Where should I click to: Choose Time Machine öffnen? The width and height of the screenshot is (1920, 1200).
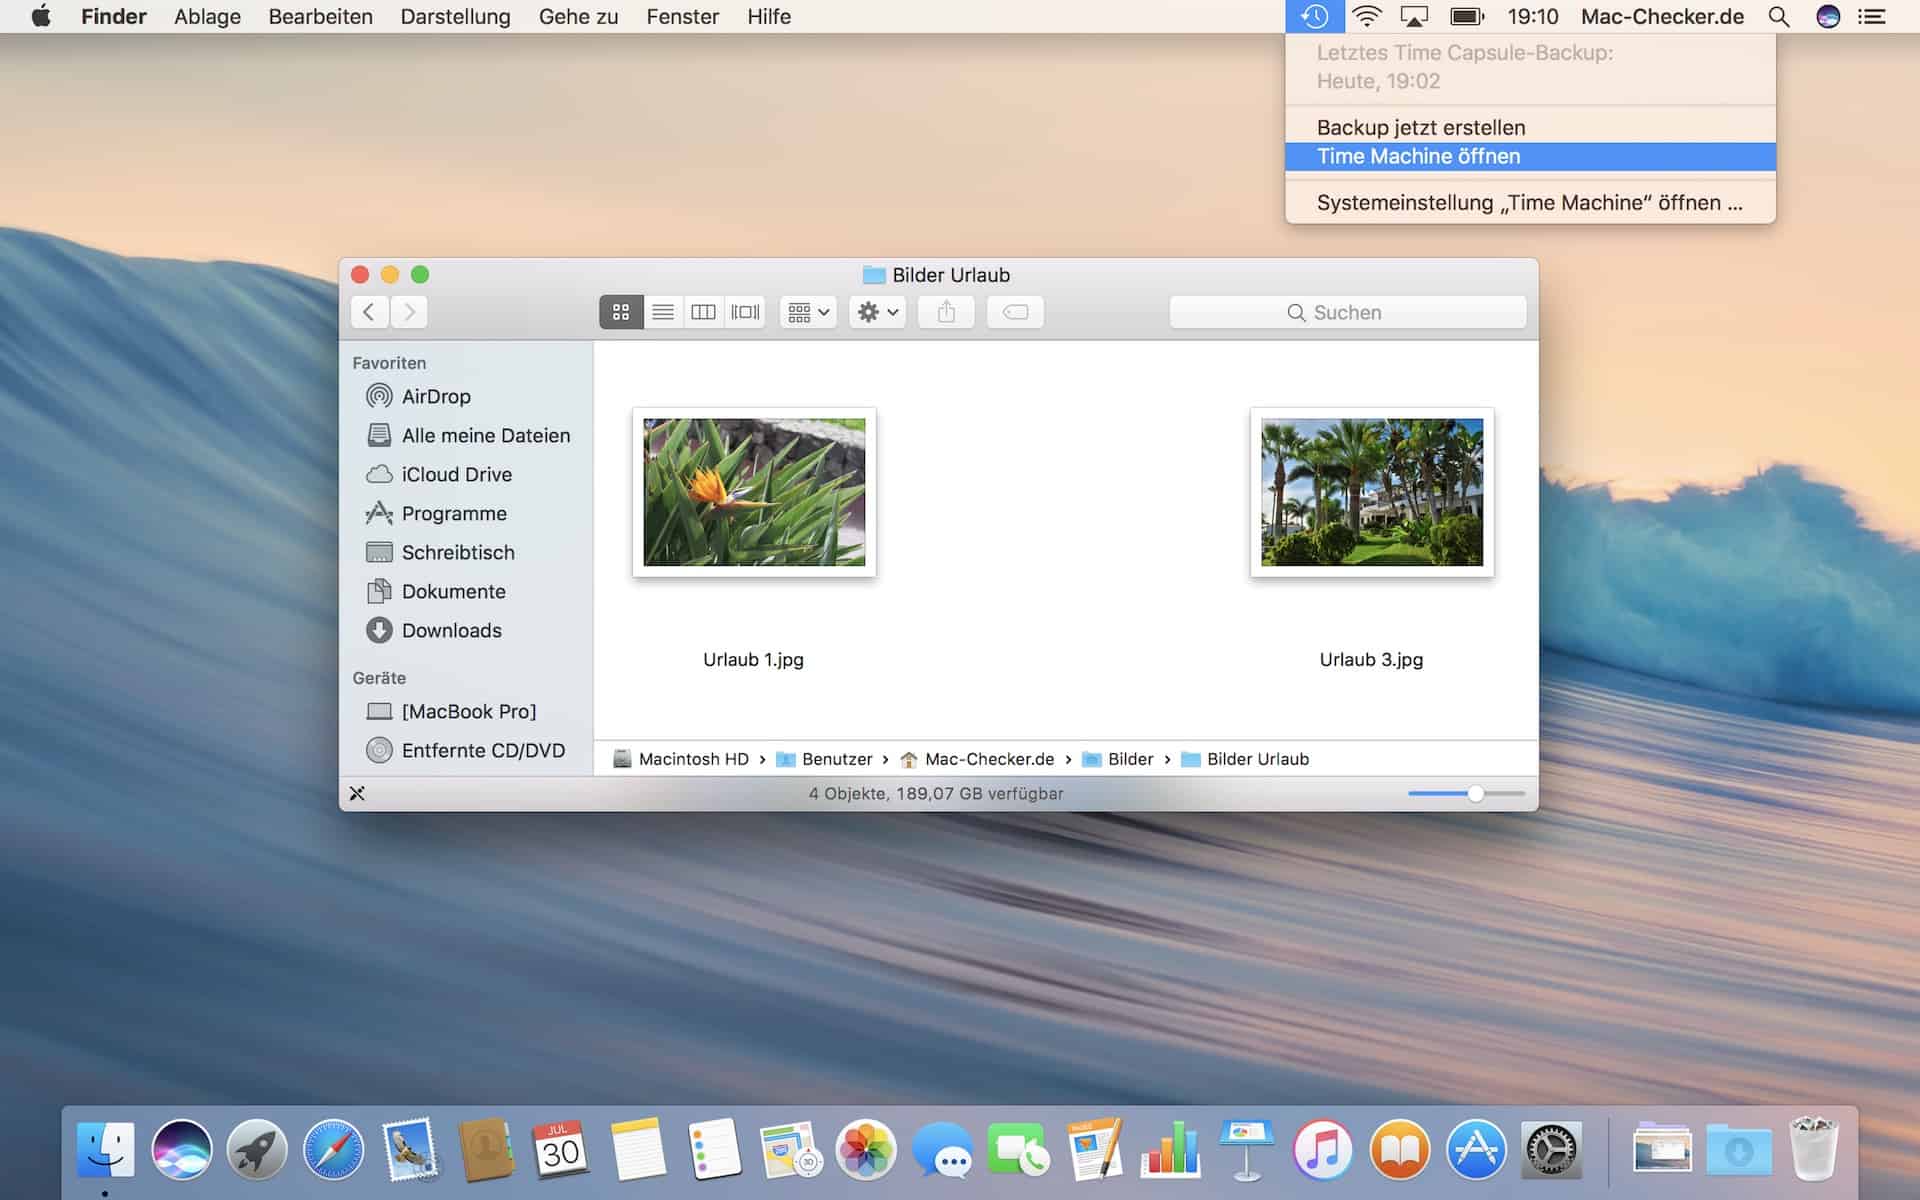(1530, 156)
